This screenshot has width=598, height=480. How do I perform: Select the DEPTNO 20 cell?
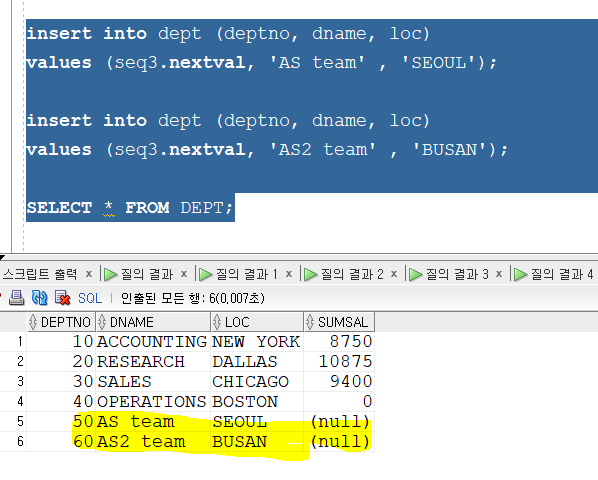[x=61, y=361]
